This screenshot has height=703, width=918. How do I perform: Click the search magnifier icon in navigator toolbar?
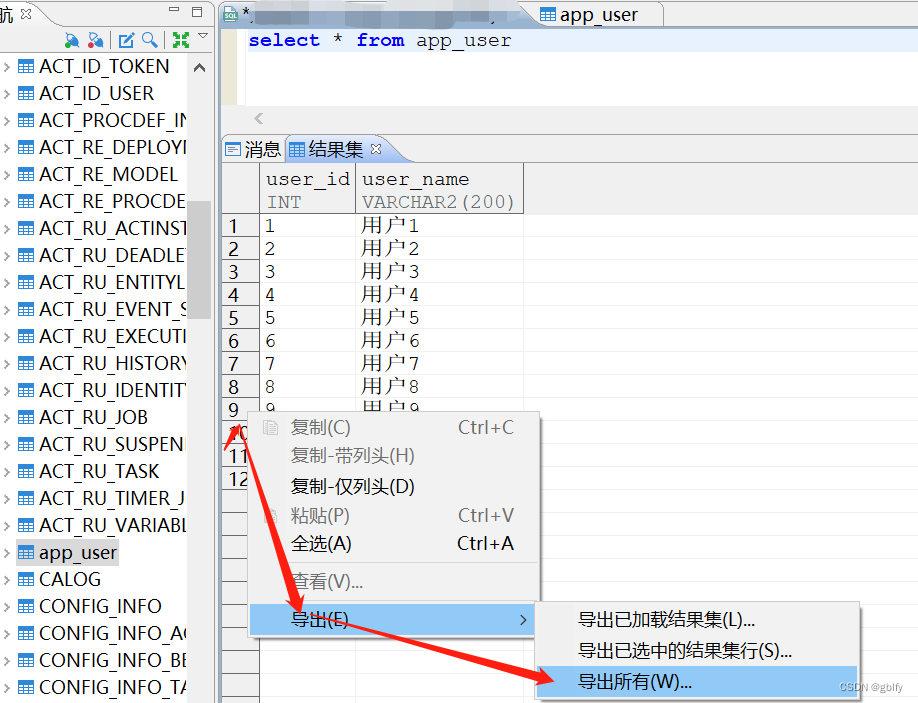[150, 40]
